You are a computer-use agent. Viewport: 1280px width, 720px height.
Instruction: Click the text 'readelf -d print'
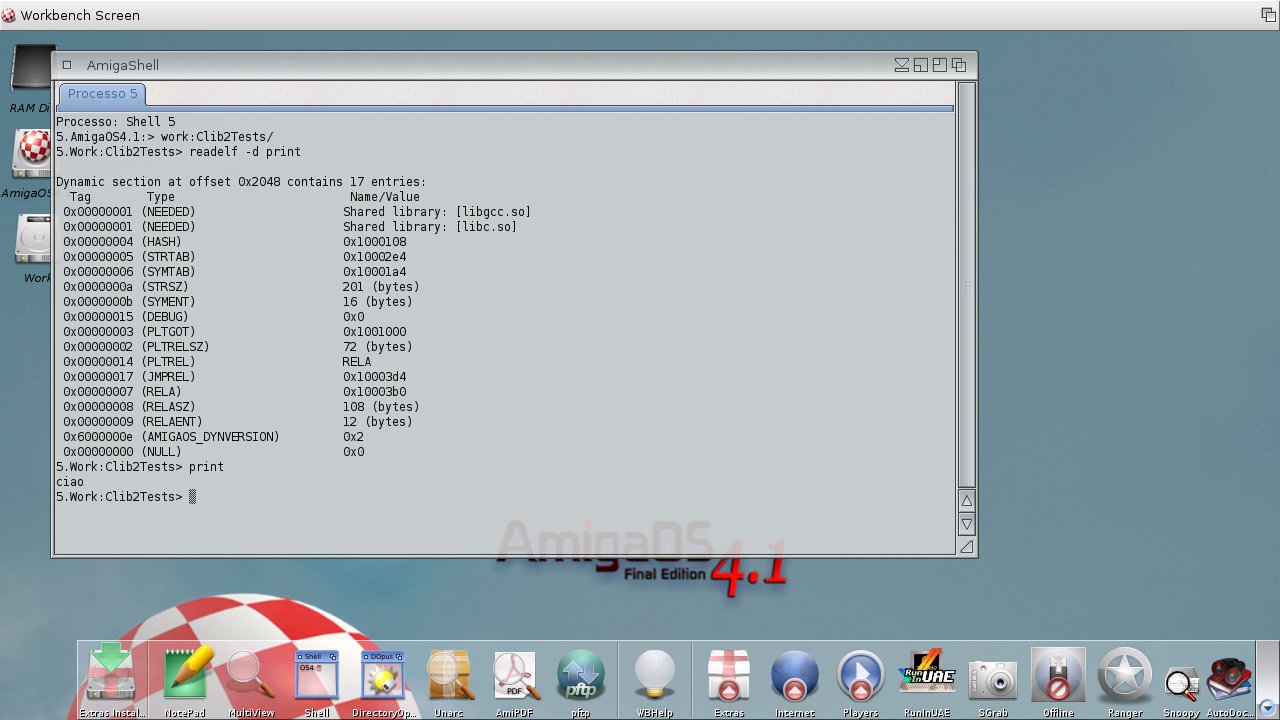pyautogui.click(x=245, y=152)
